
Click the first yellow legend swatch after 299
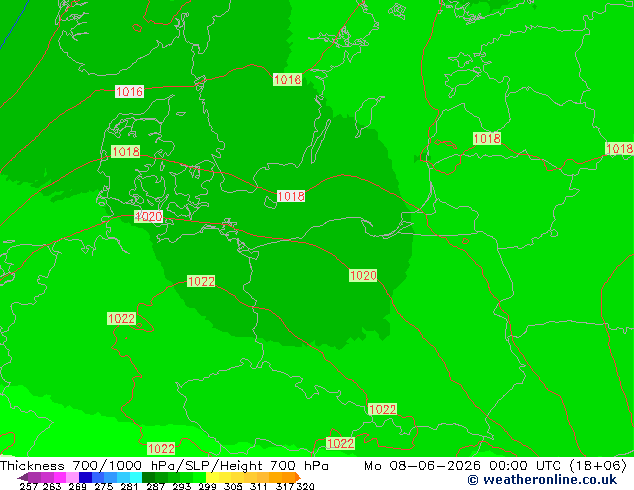click(212, 477)
